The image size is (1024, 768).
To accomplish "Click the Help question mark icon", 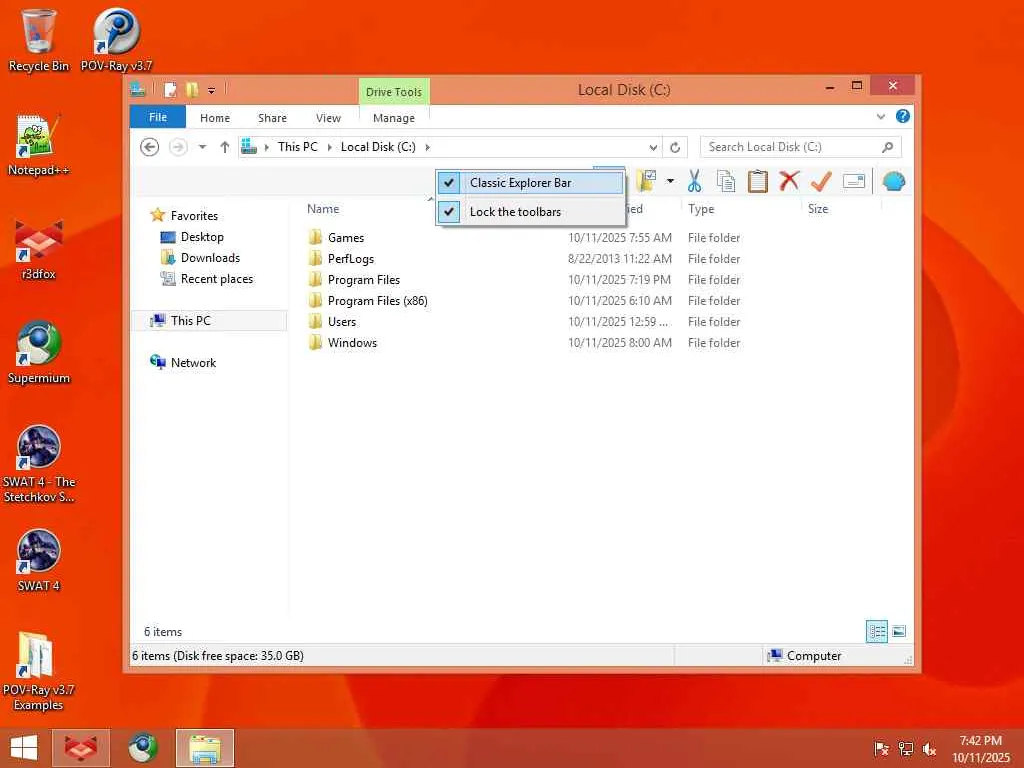I will [x=903, y=116].
